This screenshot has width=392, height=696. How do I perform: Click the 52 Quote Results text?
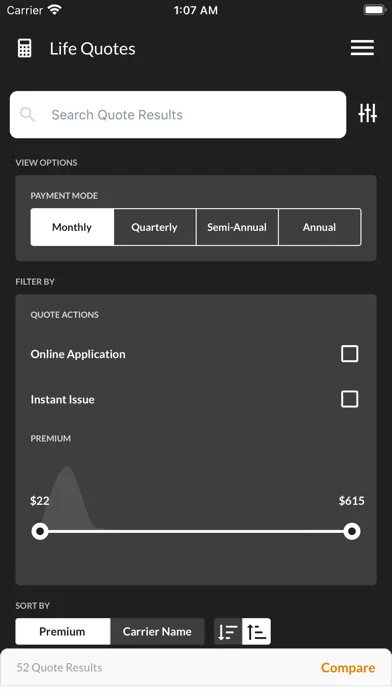59,668
